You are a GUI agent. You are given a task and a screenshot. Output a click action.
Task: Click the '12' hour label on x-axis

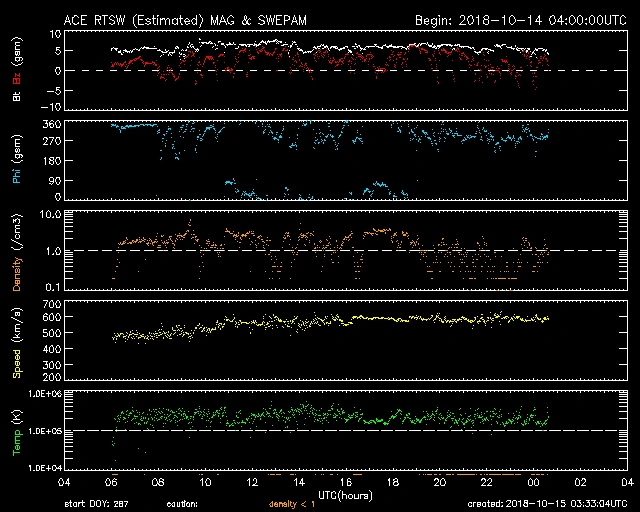click(x=252, y=482)
